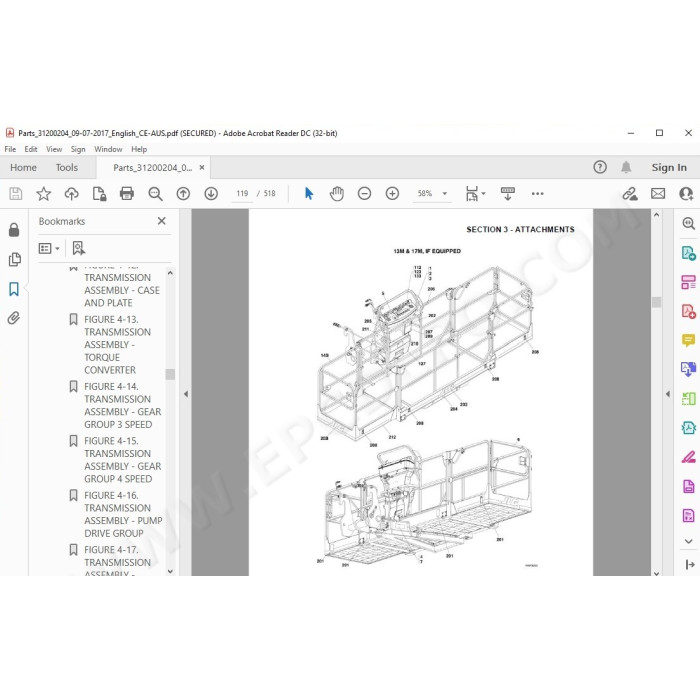Open the Help menu
This screenshot has height=700, width=700.
(x=139, y=149)
